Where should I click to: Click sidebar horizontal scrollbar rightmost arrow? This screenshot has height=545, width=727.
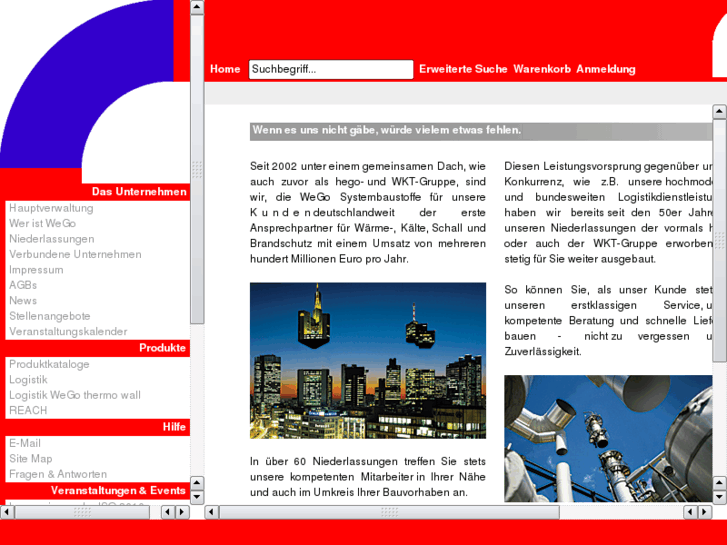click(182, 512)
